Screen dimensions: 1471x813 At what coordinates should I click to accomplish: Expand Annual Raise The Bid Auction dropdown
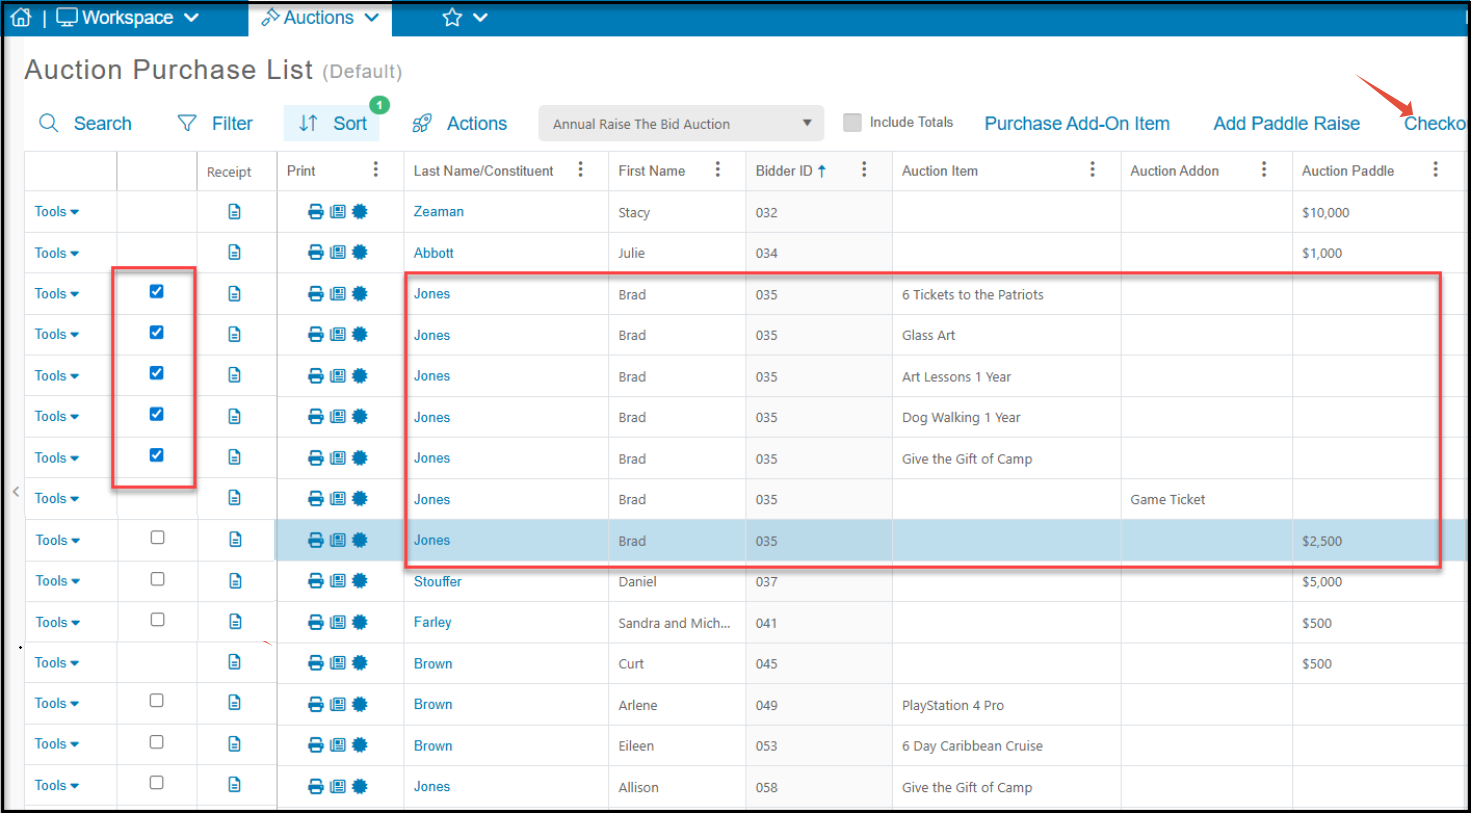(x=681, y=124)
